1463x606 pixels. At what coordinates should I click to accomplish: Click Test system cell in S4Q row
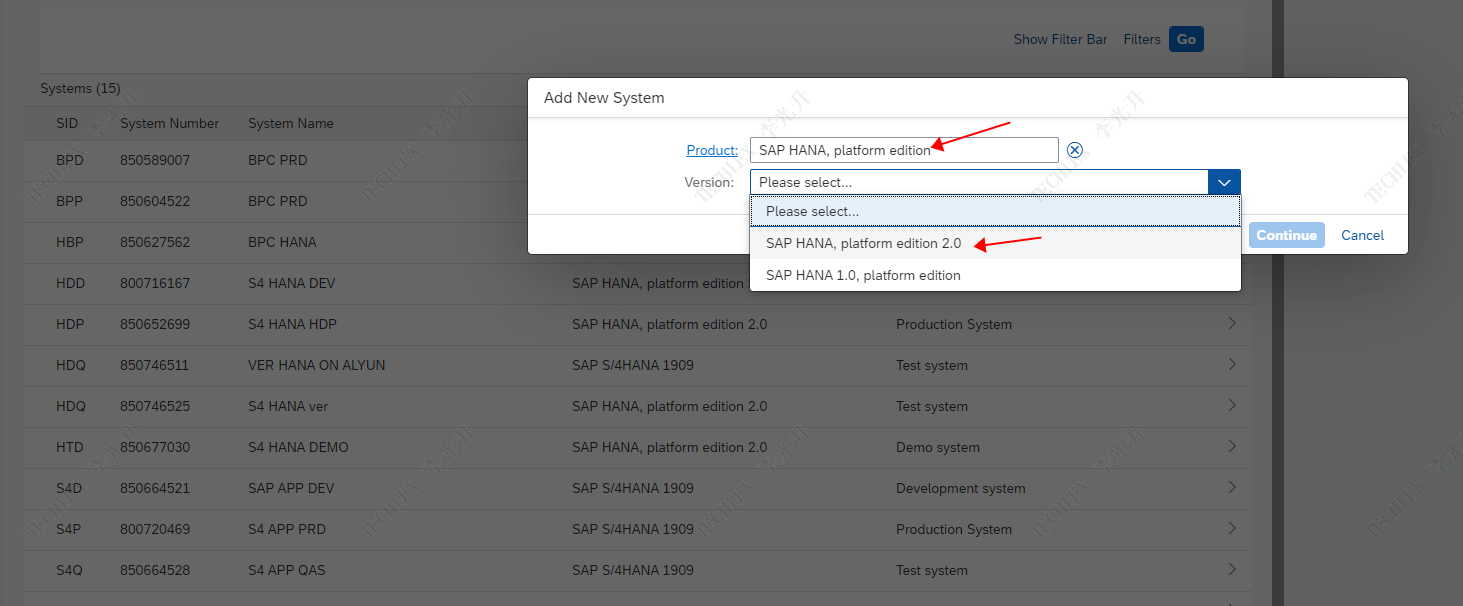pyautogui.click(x=932, y=570)
